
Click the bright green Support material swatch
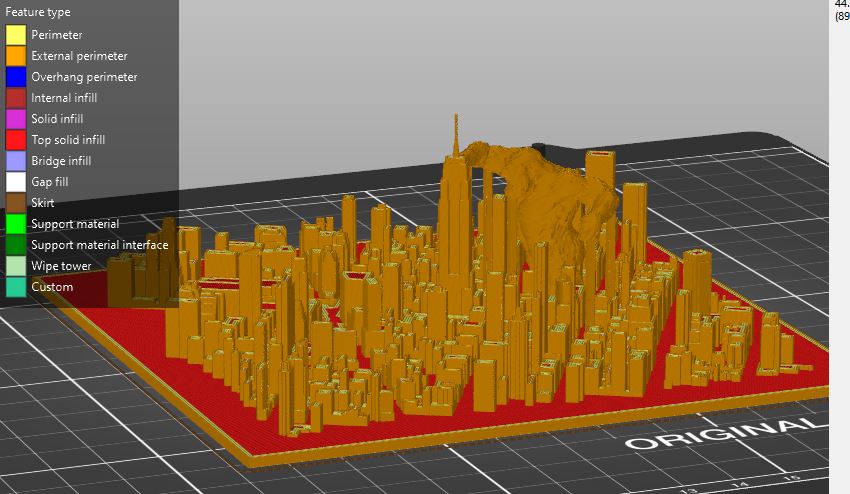coord(16,224)
